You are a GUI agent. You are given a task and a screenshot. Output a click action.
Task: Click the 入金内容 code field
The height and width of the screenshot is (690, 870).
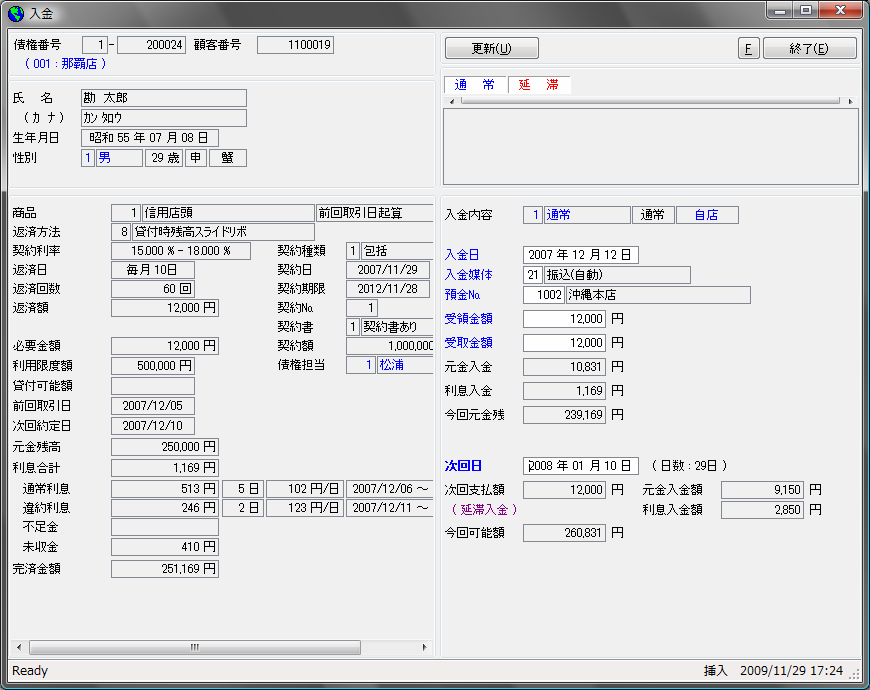(x=533, y=215)
